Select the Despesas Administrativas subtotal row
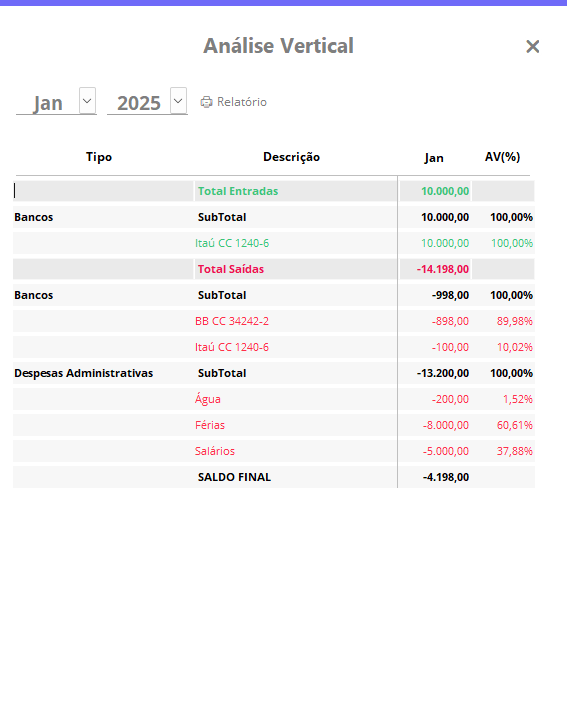The image size is (567, 722). click(274, 373)
